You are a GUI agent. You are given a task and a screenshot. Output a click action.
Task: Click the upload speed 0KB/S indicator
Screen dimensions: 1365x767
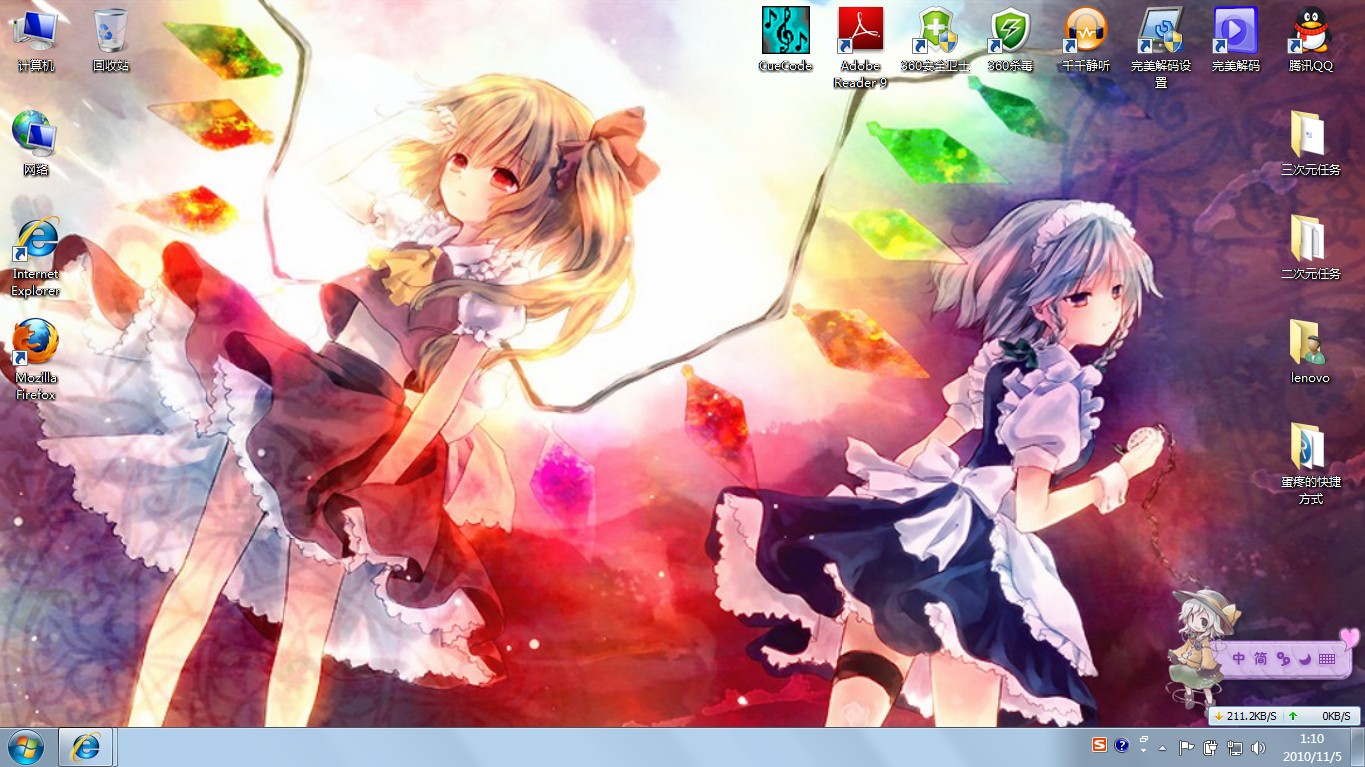coord(1320,716)
